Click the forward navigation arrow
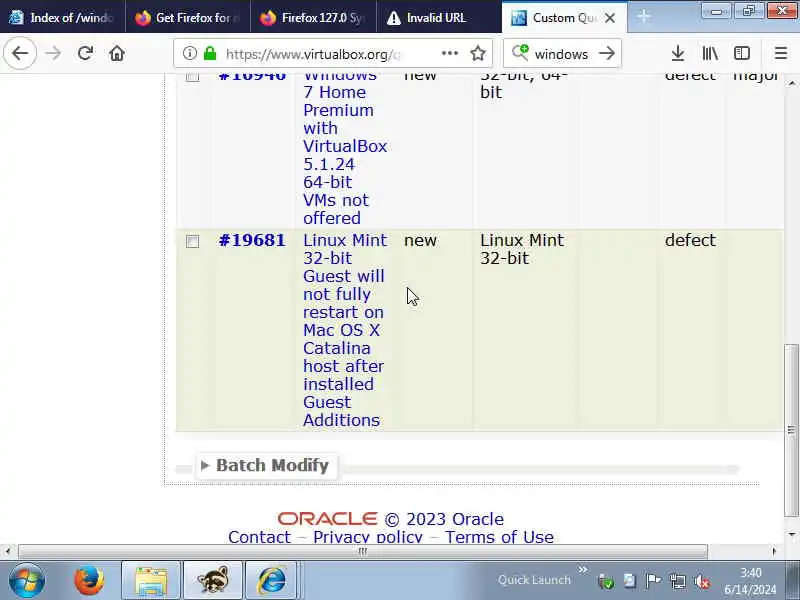This screenshot has width=800, height=600. click(53, 53)
